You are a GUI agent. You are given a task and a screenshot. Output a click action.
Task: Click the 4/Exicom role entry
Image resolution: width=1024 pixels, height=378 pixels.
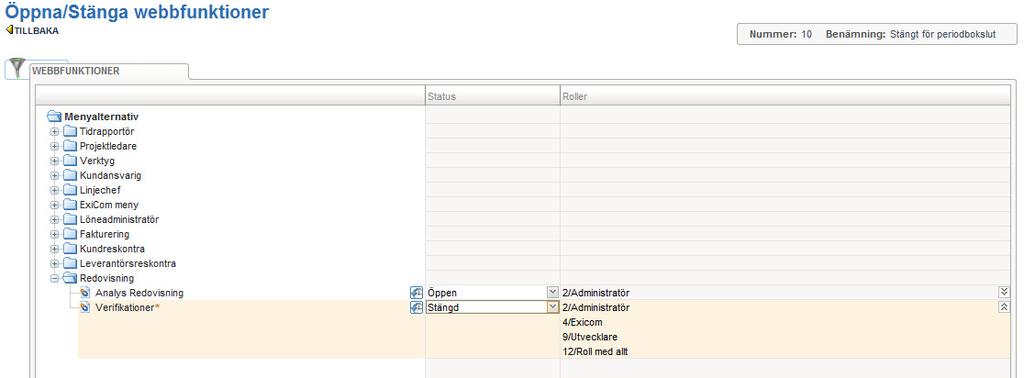(582, 322)
